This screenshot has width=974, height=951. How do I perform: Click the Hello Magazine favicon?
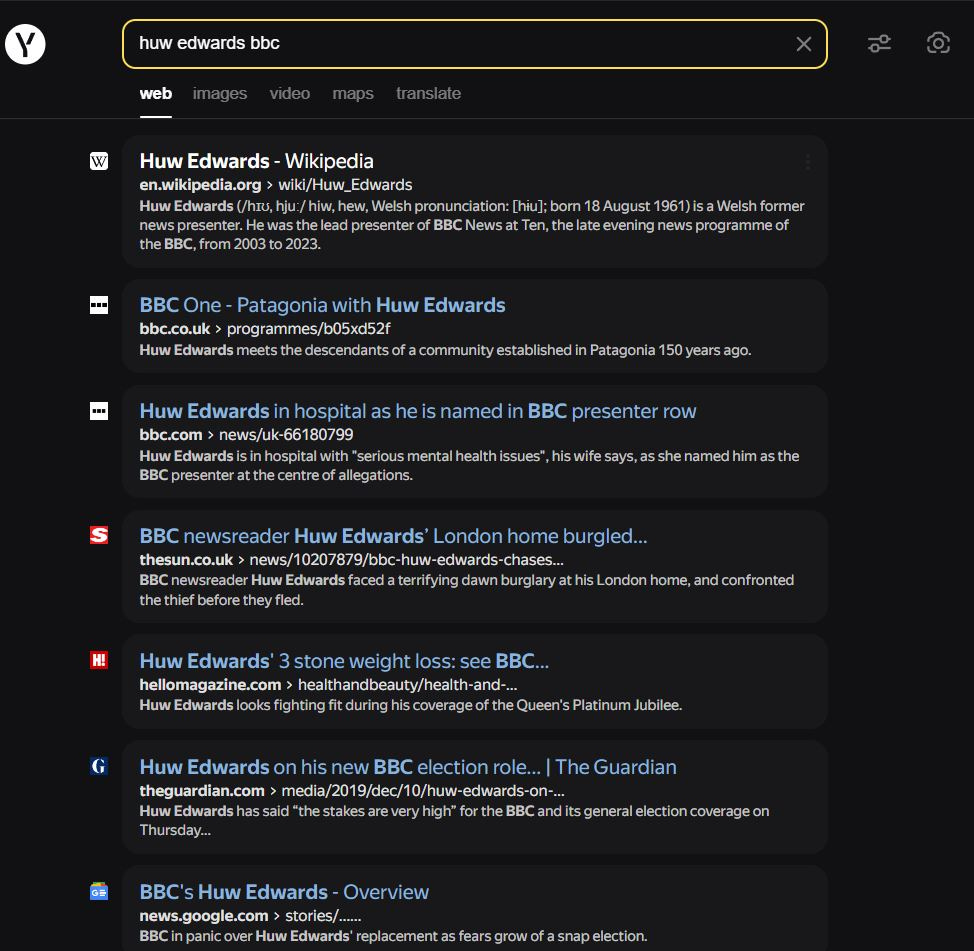[x=99, y=660]
